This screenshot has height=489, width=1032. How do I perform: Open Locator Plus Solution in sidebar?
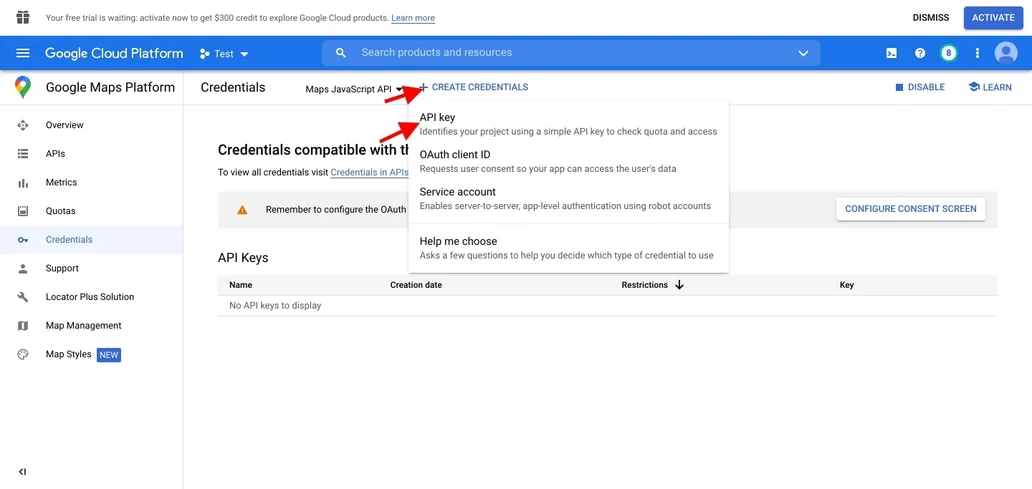[x=91, y=297]
